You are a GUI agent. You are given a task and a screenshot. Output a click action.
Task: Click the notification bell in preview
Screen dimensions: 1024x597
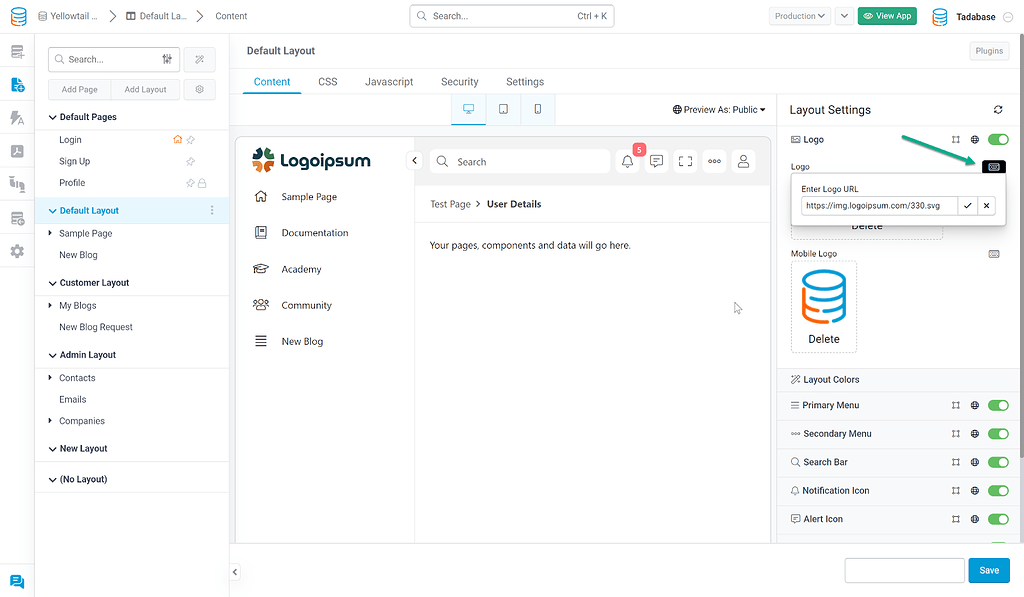pos(628,161)
